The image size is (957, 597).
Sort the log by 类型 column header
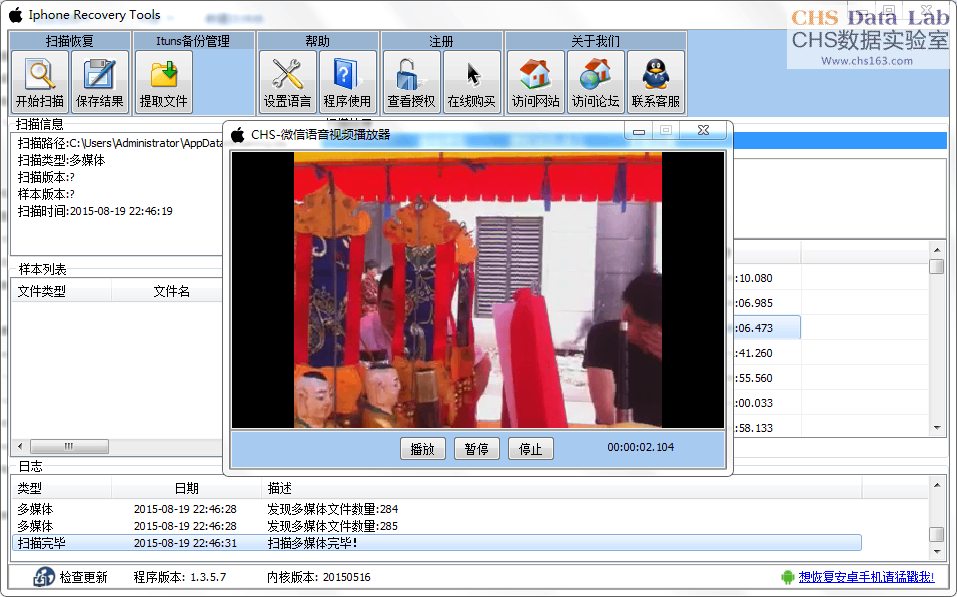(x=62, y=488)
